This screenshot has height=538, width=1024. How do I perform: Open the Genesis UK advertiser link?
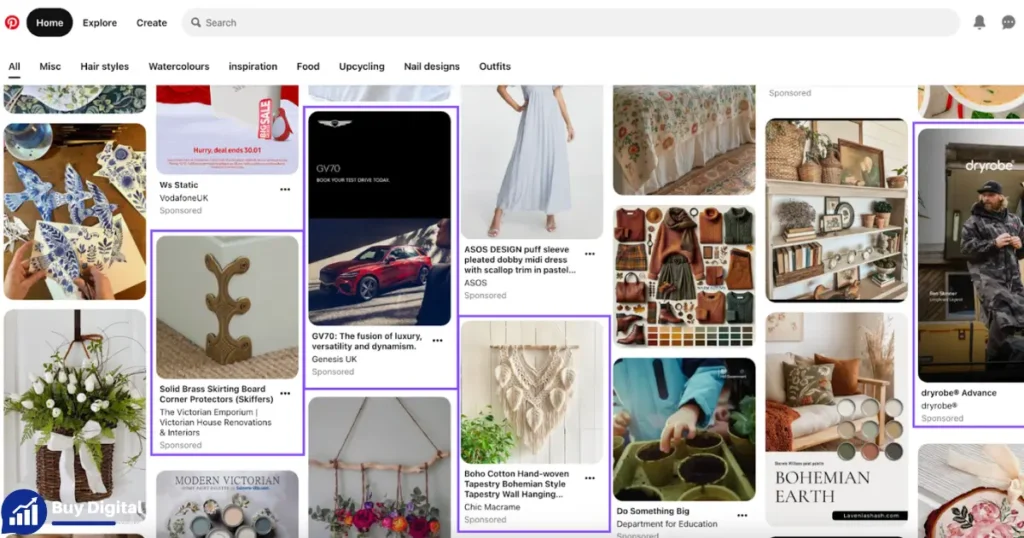pyautogui.click(x=334, y=359)
